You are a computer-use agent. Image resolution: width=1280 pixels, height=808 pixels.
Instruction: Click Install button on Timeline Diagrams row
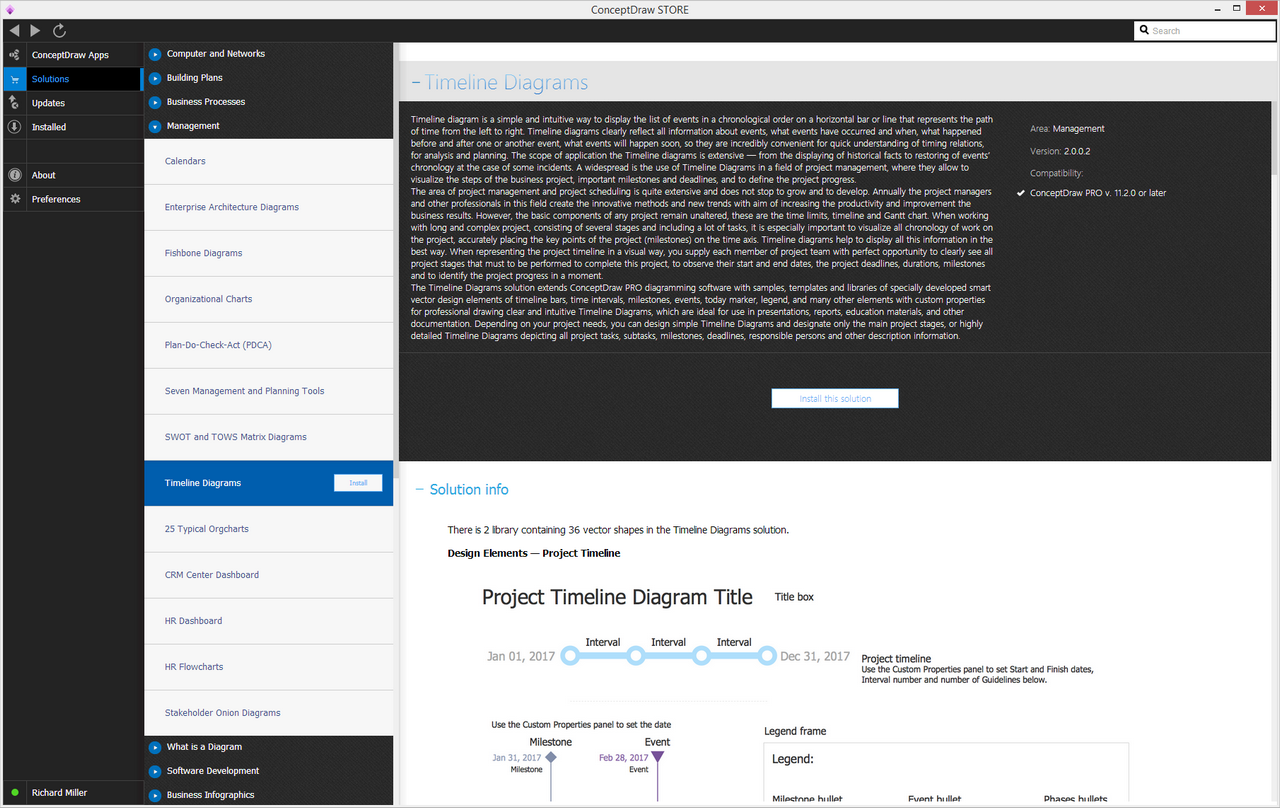click(x=358, y=483)
